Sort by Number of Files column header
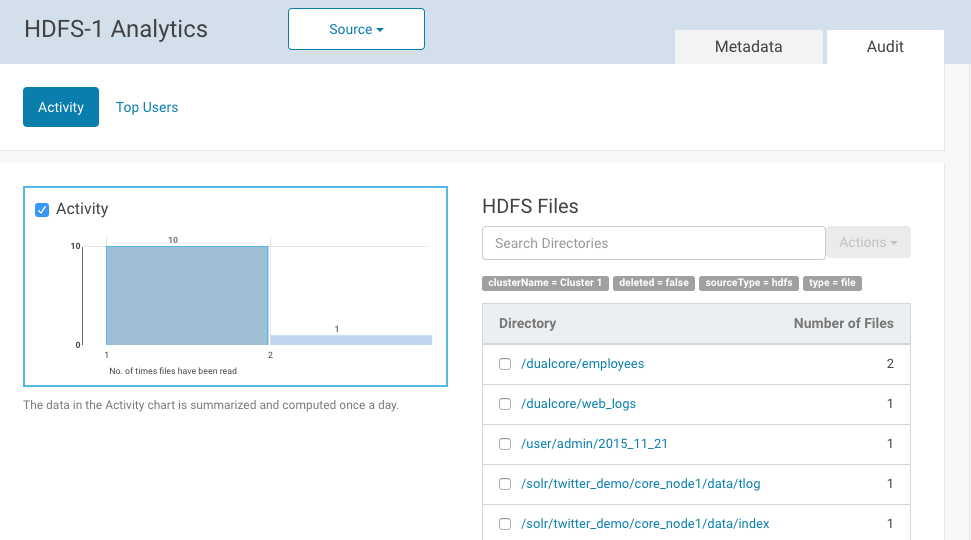This screenshot has height=540, width=971. (843, 323)
